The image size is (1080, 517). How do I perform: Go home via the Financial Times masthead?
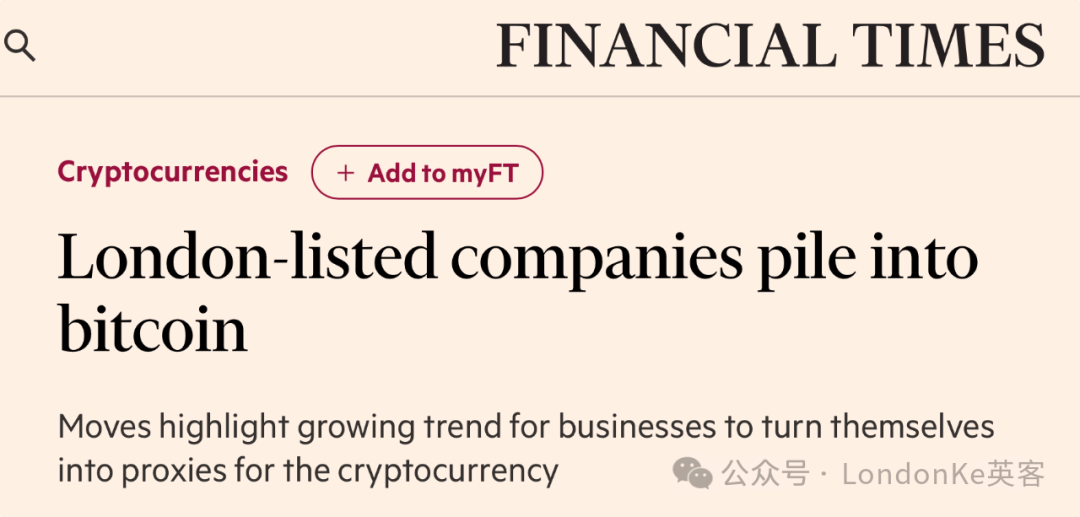pos(770,45)
